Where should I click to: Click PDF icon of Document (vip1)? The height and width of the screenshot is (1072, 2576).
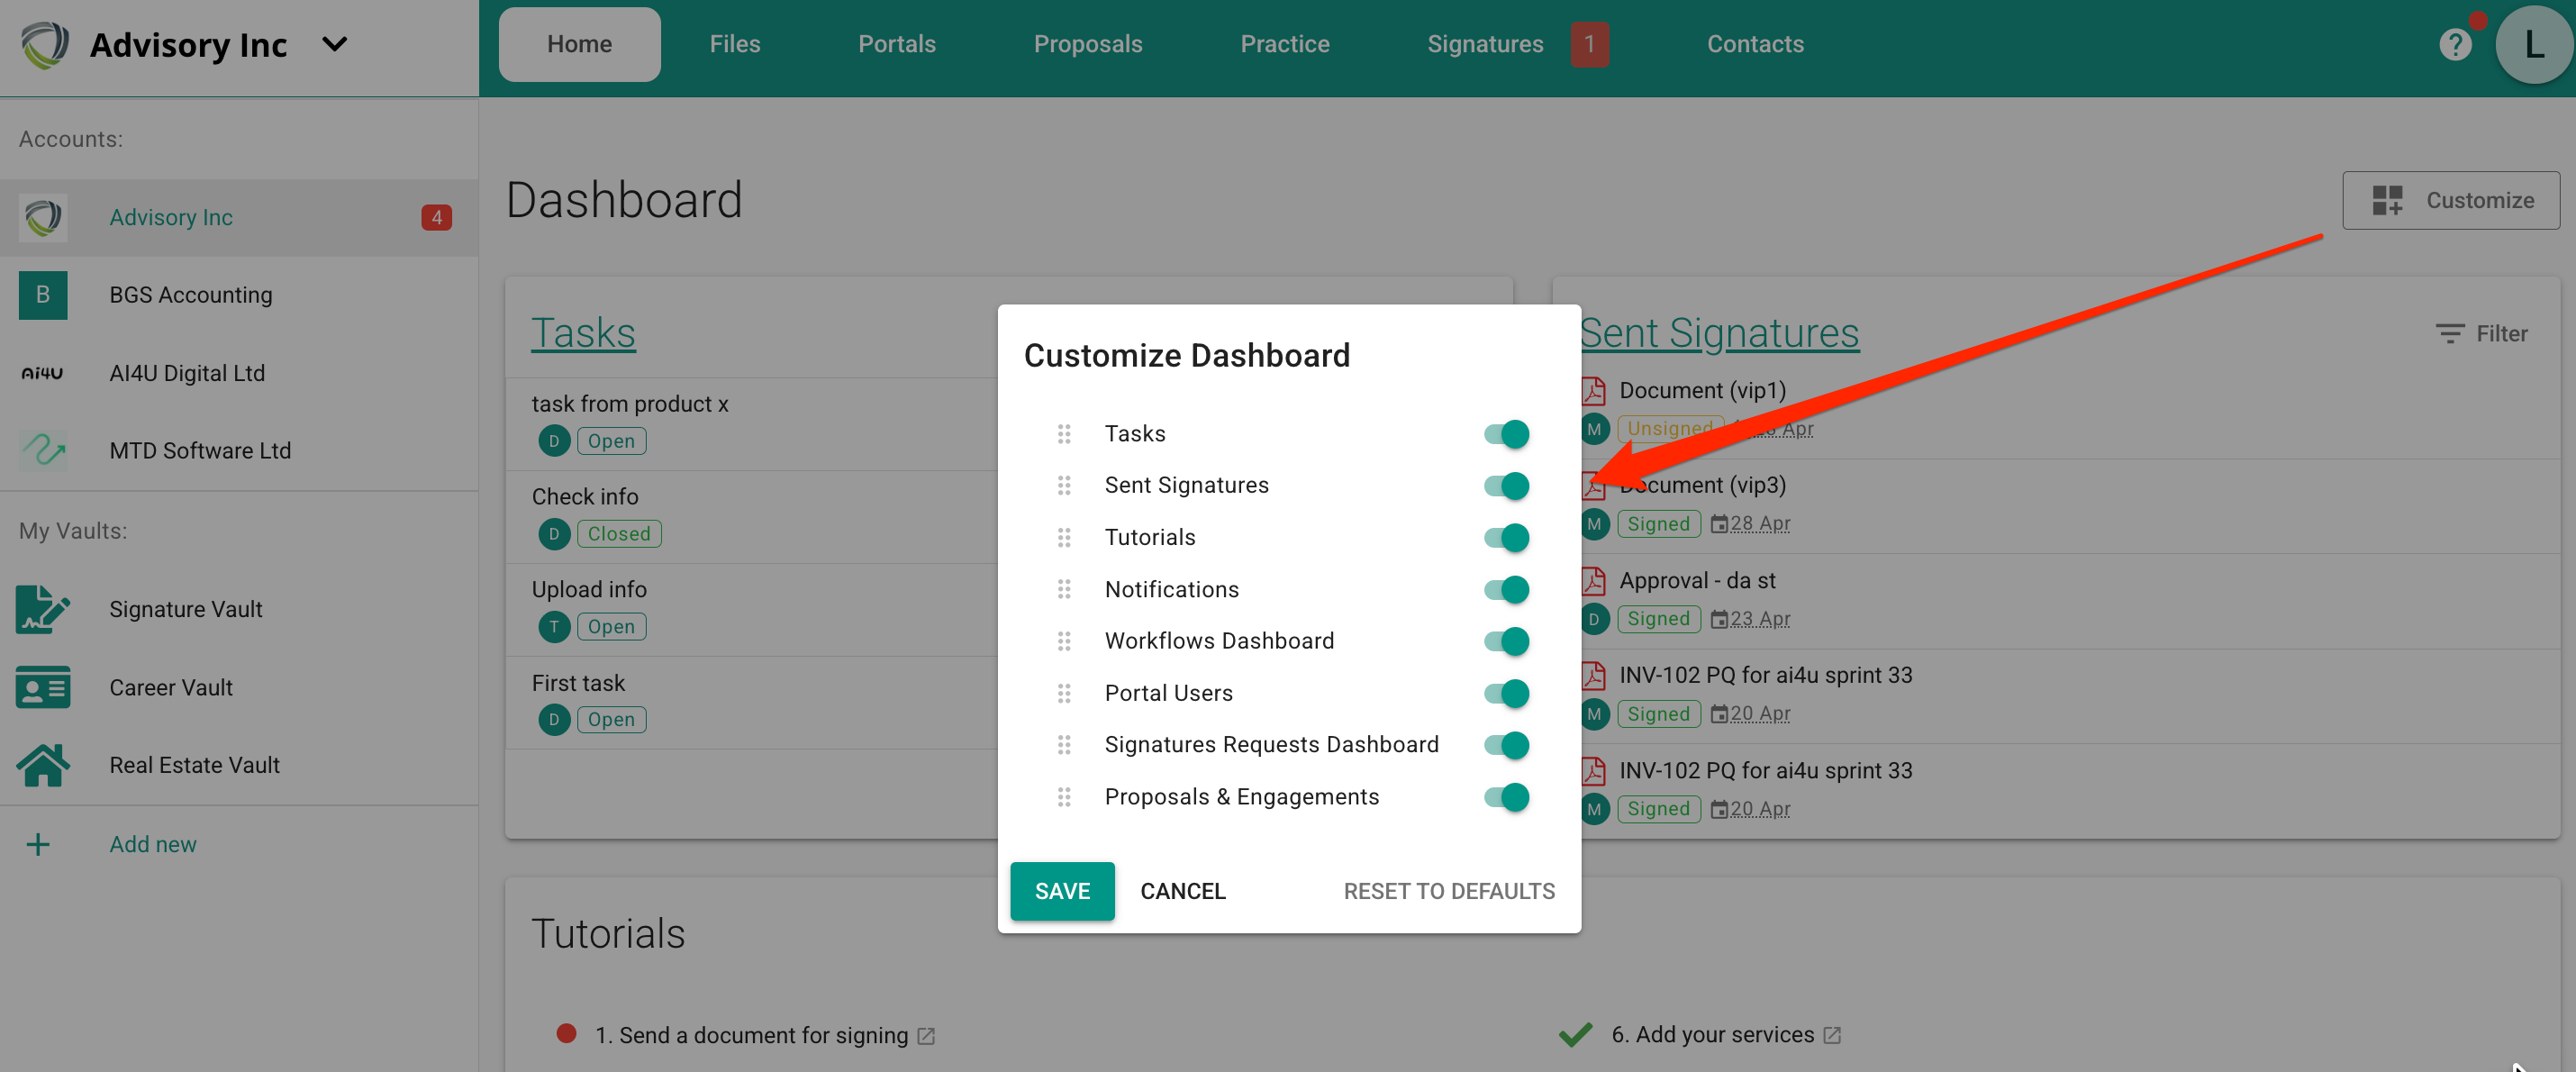pyautogui.click(x=1593, y=391)
